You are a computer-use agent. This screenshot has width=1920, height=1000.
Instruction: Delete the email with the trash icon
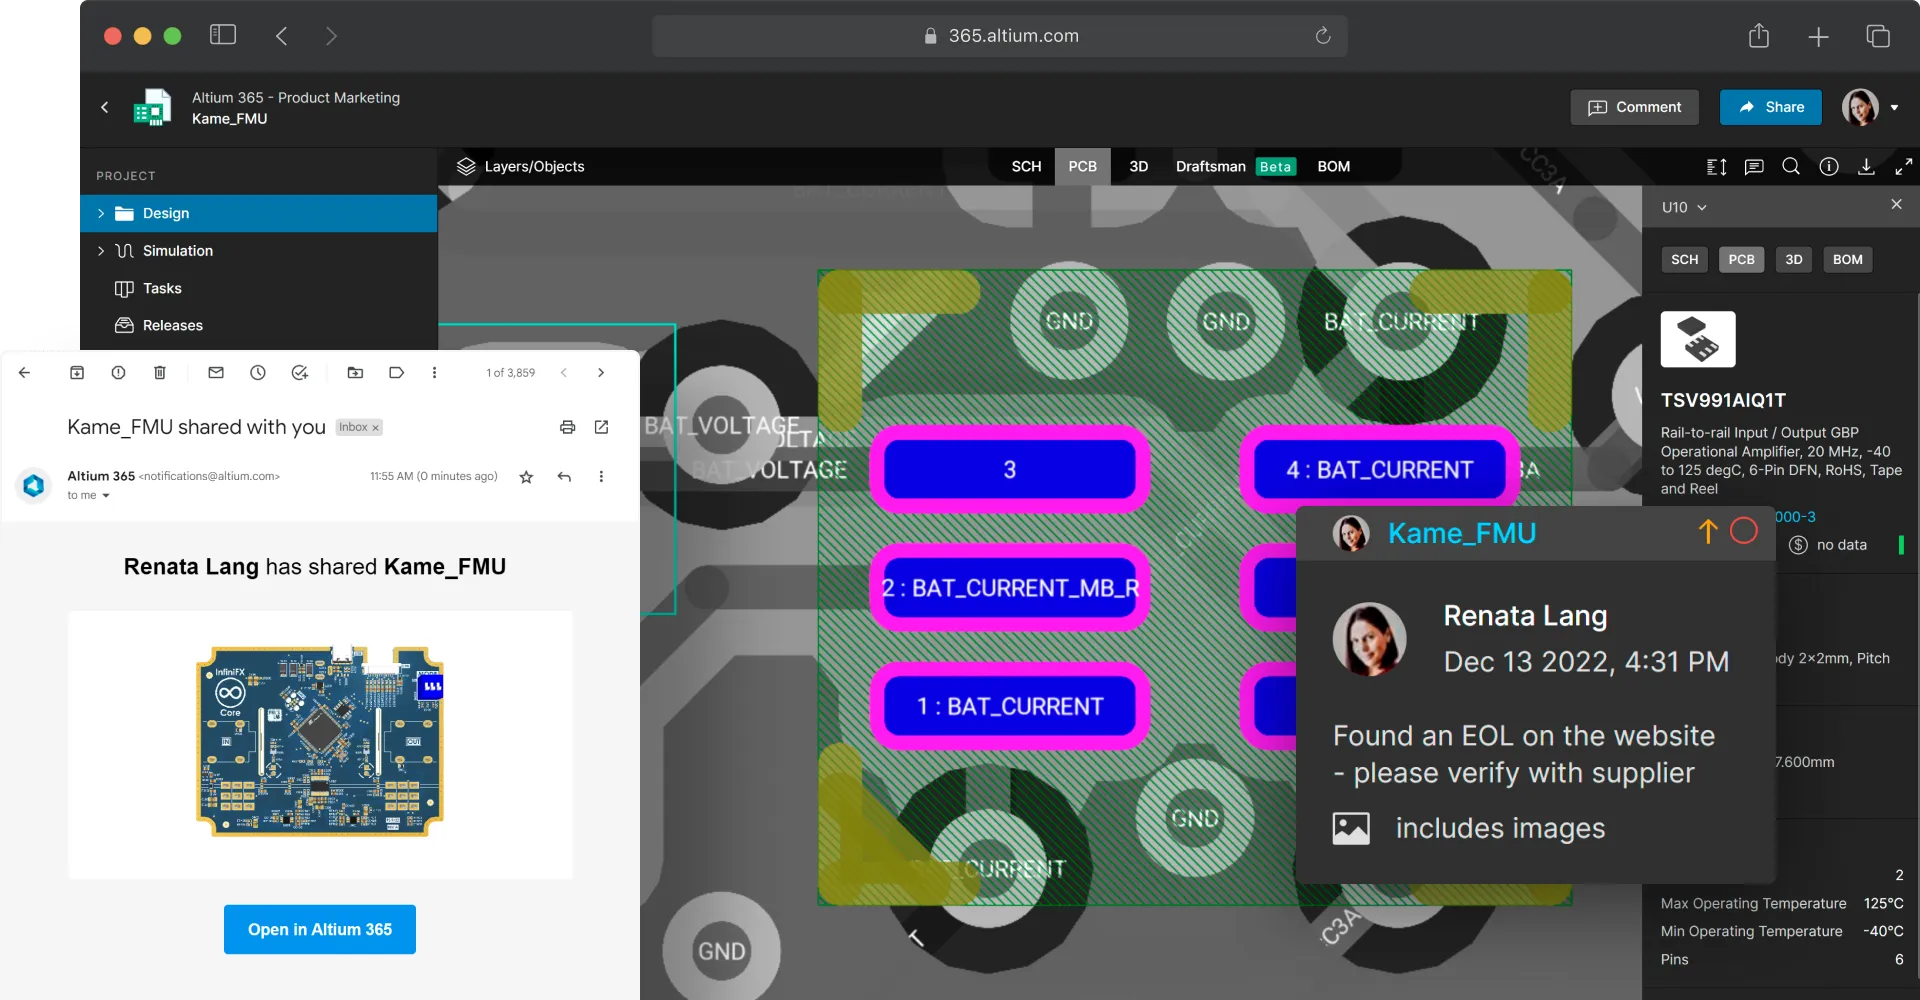point(159,372)
